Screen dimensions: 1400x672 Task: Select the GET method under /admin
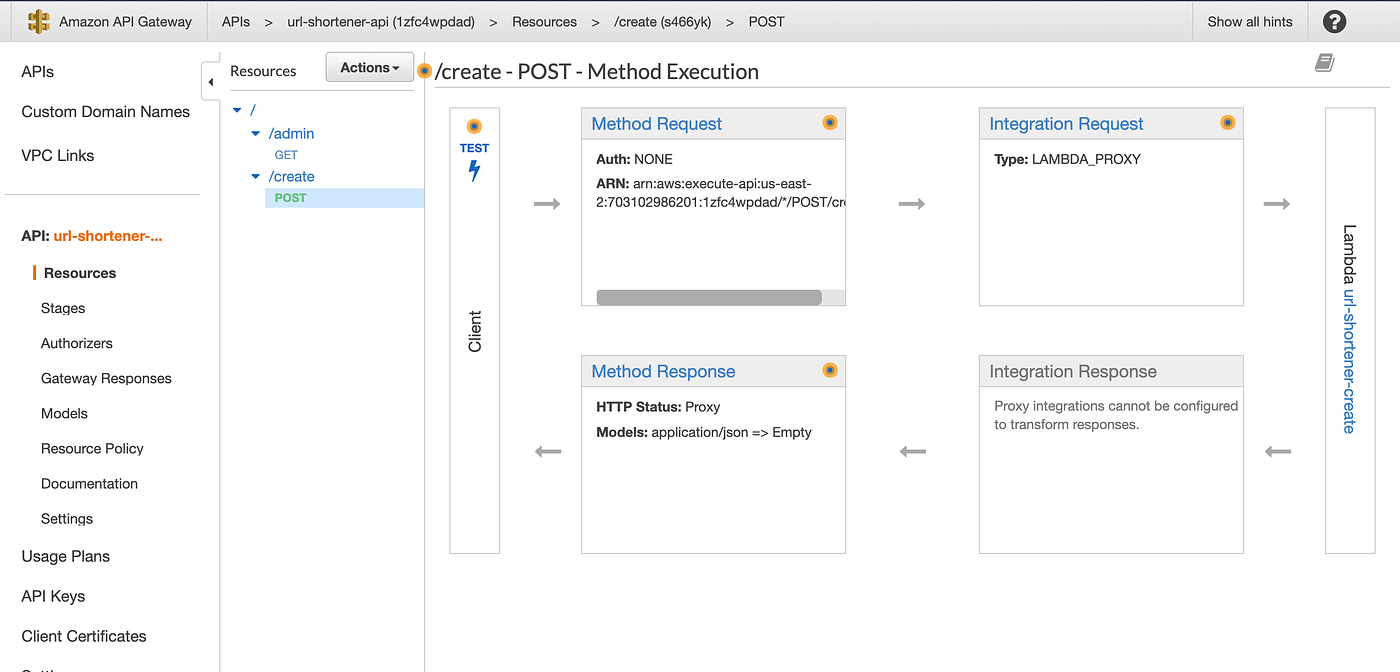[x=286, y=155]
